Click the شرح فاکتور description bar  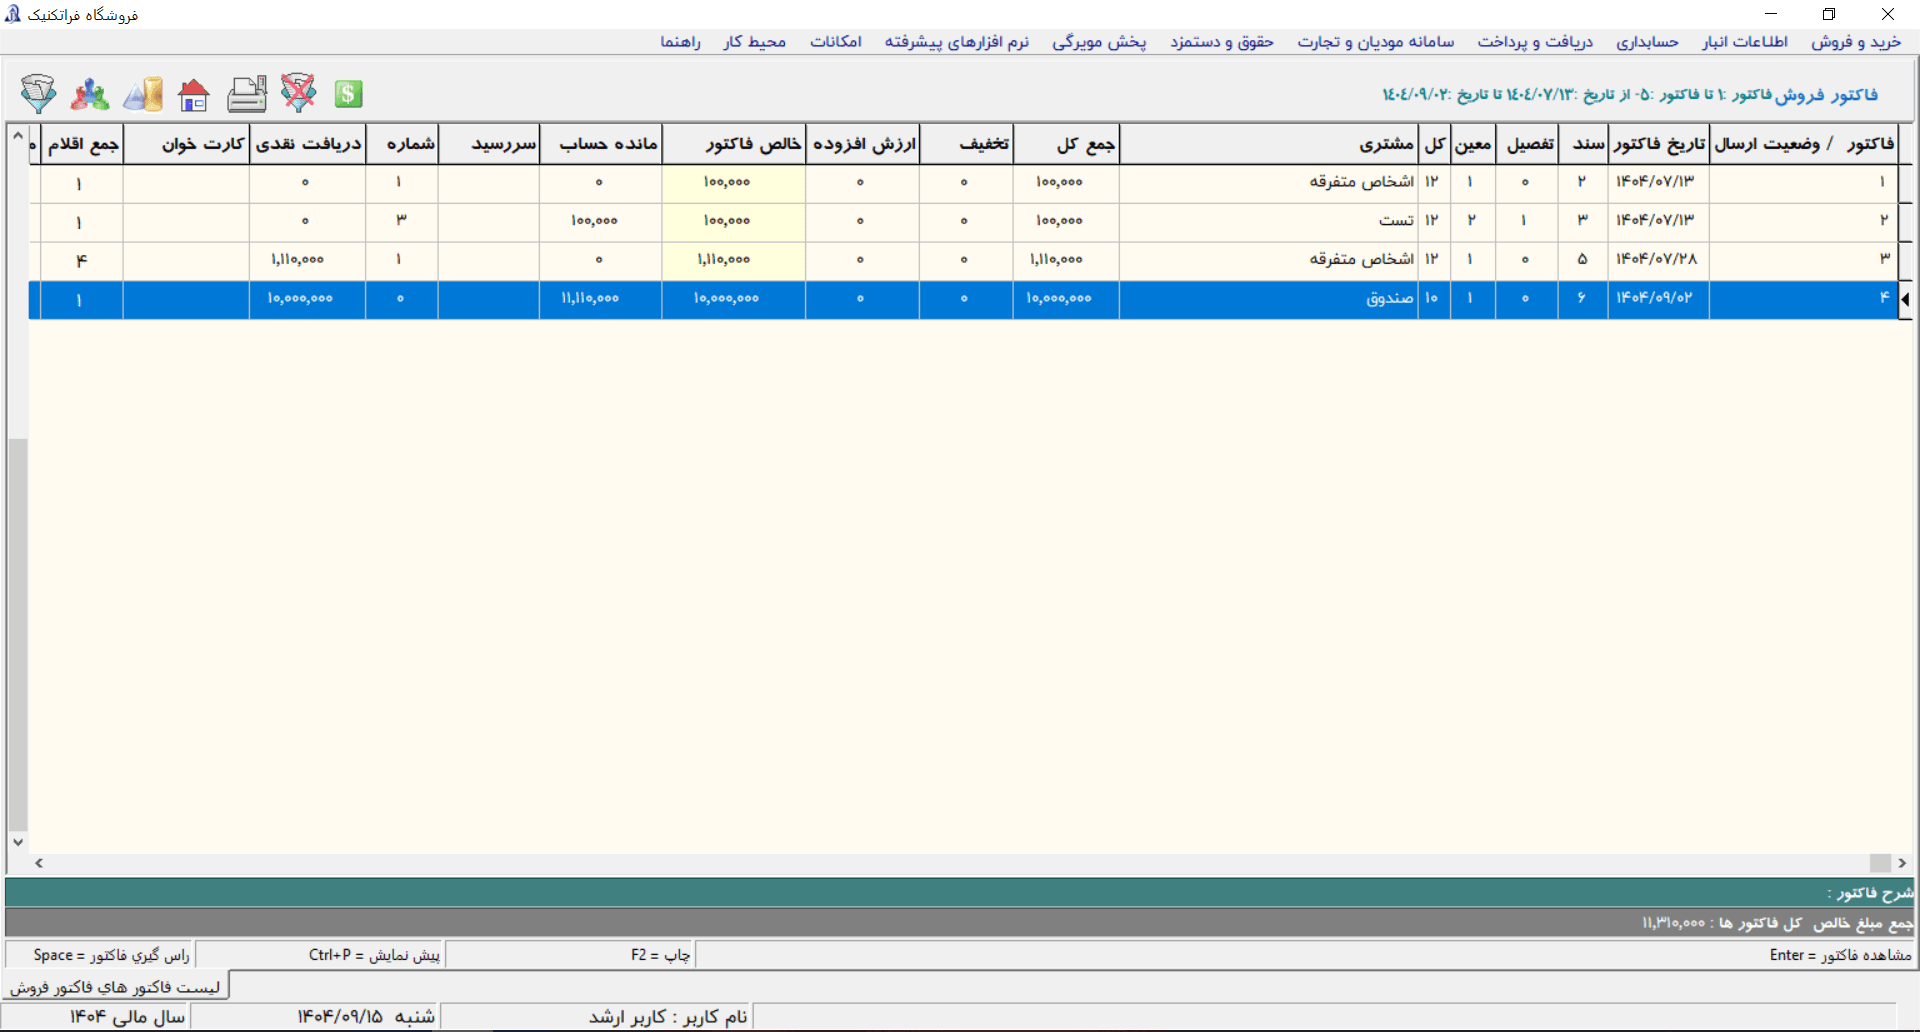point(960,893)
